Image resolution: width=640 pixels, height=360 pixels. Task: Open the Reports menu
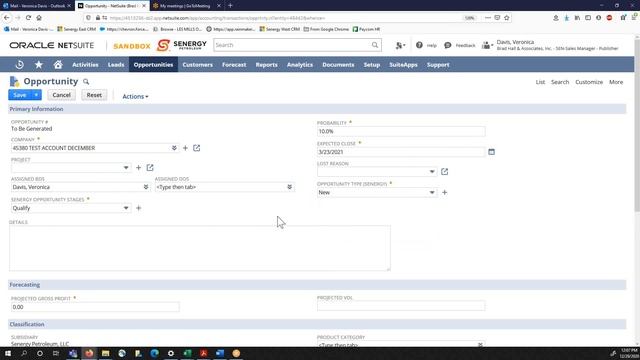(267, 64)
